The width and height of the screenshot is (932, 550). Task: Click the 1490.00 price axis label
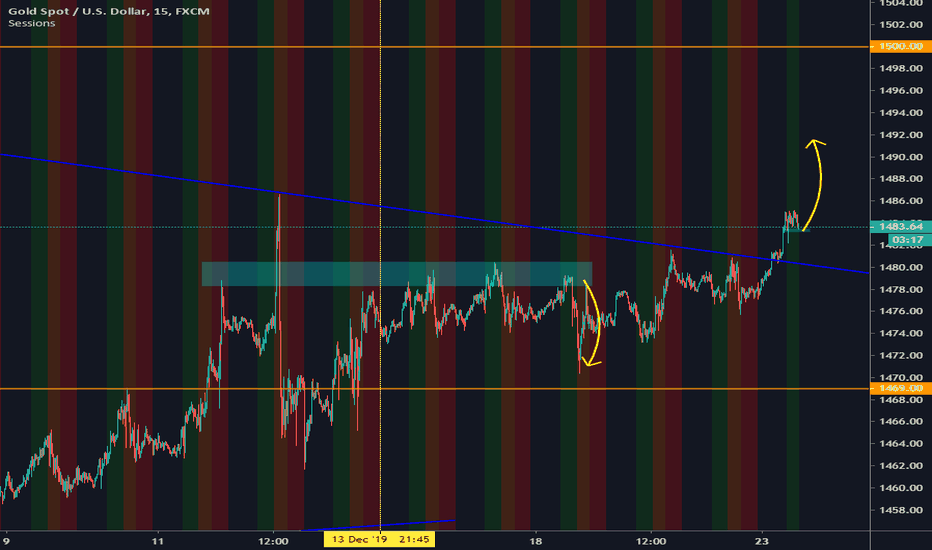[x=900, y=157]
